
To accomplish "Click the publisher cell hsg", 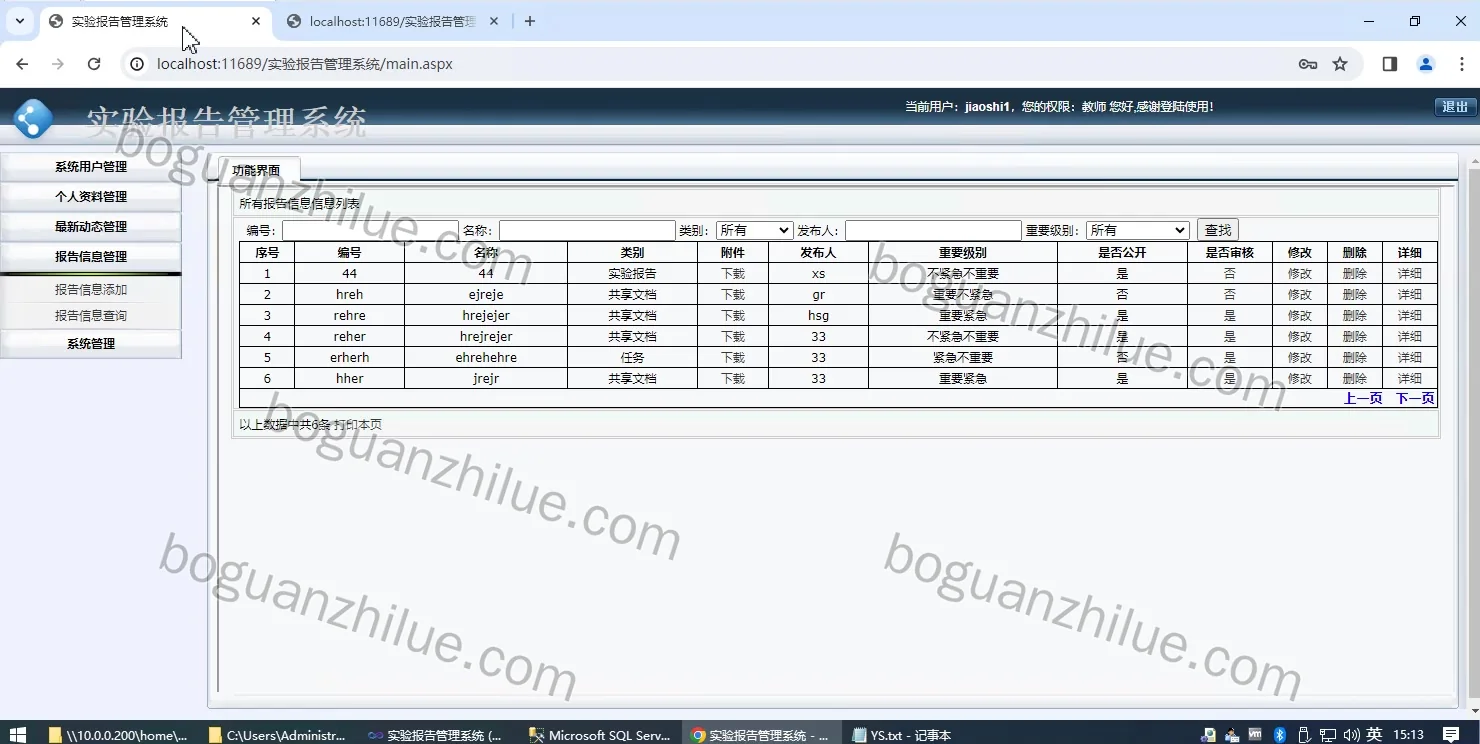I will (819, 316).
